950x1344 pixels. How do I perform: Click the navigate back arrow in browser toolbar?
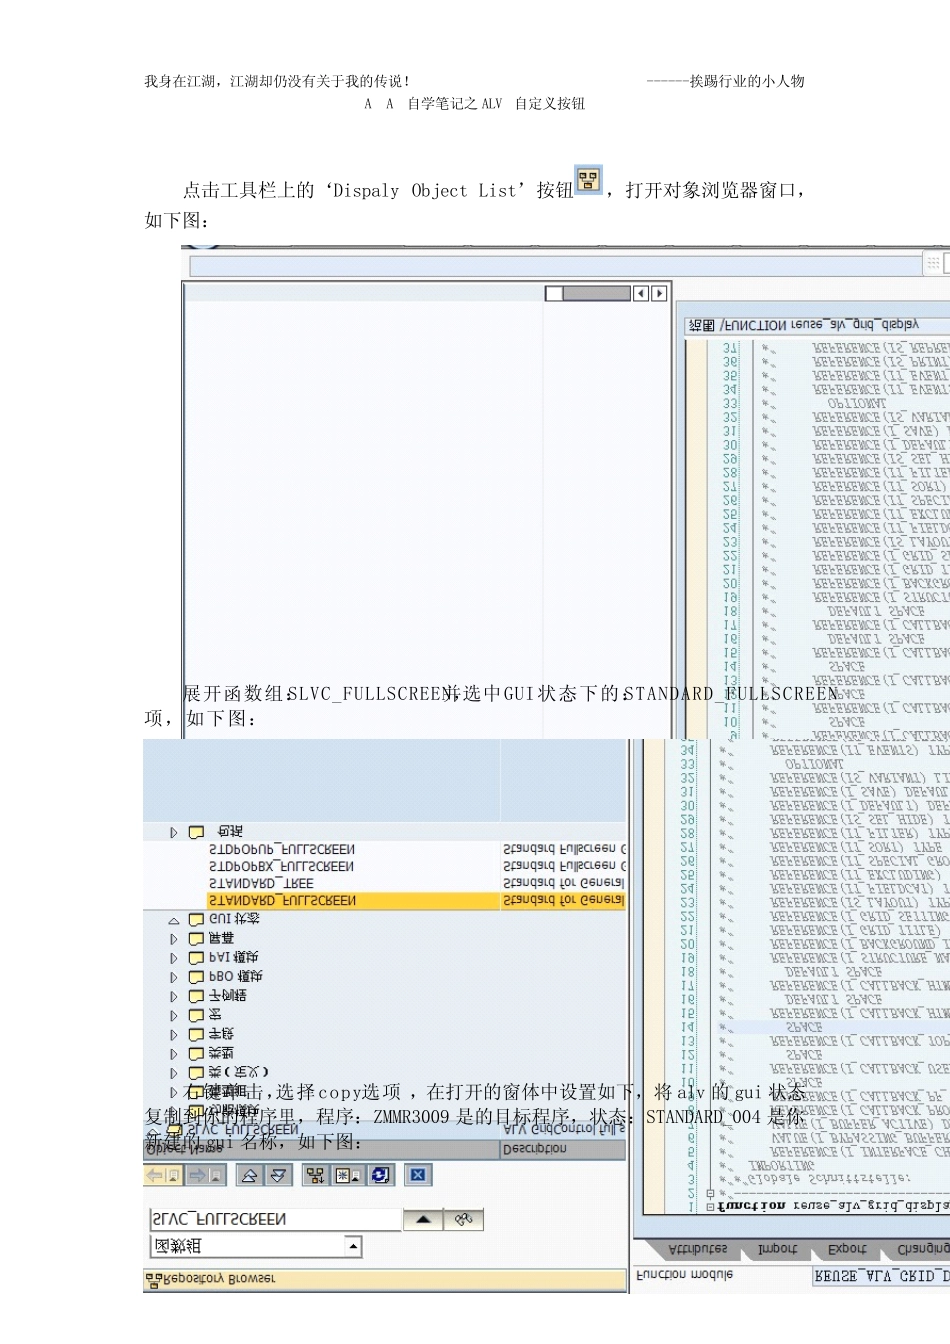point(163,1176)
